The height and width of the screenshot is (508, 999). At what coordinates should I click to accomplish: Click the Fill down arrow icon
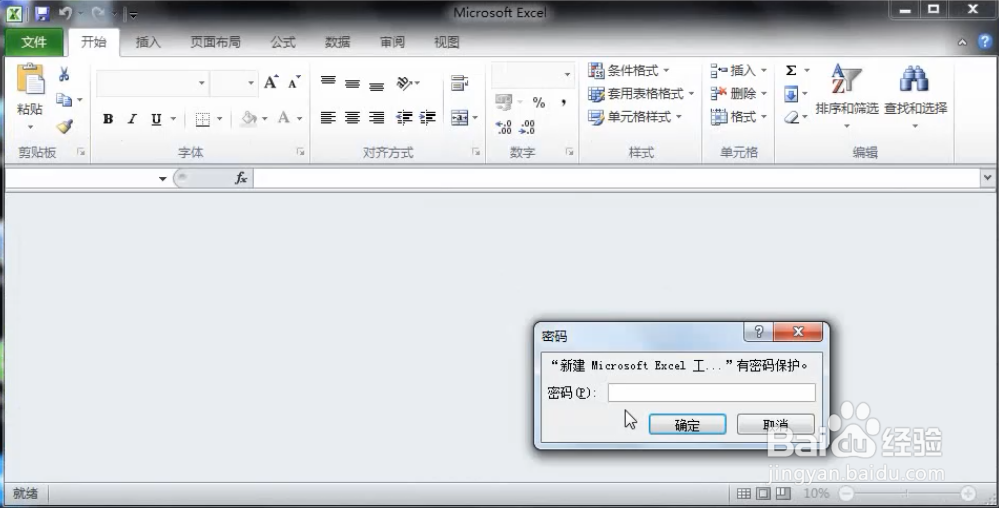click(x=791, y=94)
